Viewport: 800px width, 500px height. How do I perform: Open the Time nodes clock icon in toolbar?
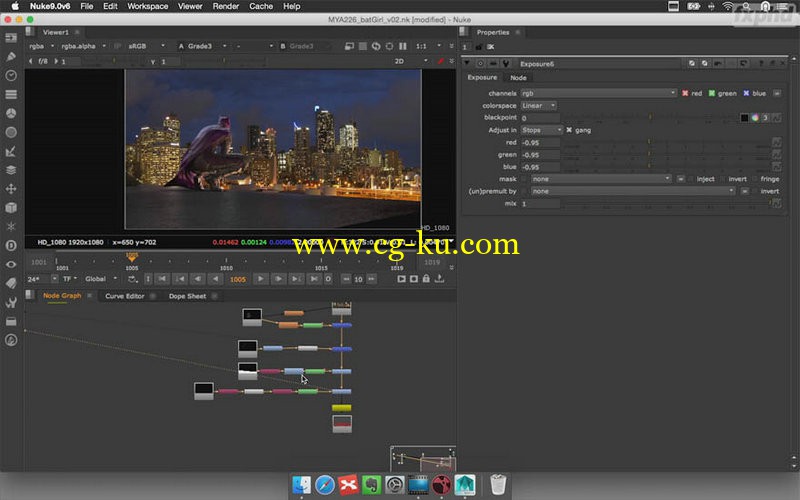11,76
